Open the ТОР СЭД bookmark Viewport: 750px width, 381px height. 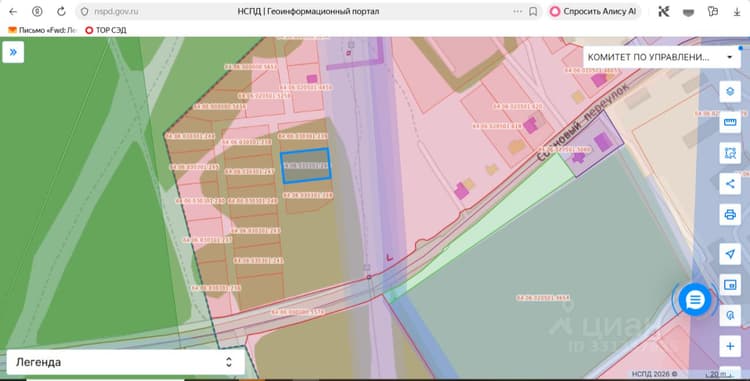(106, 30)
